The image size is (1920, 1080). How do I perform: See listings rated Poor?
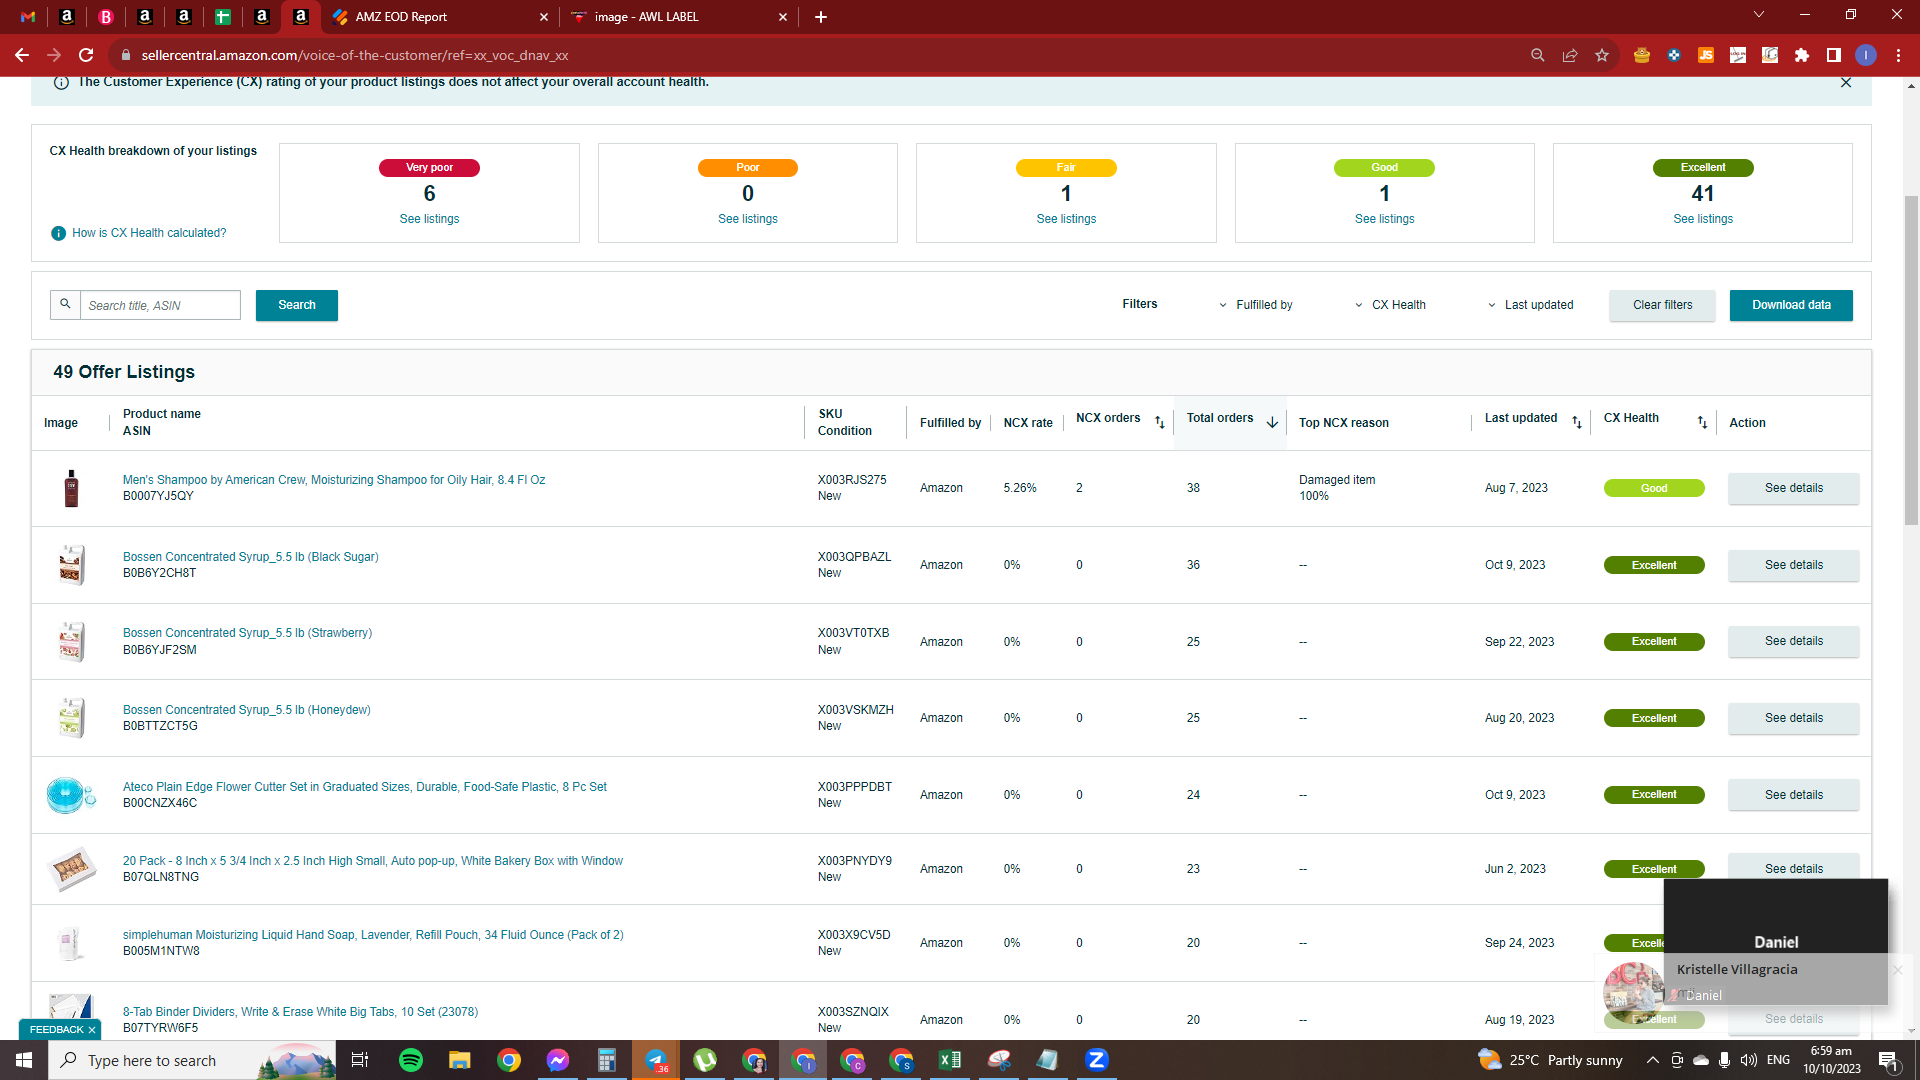(x=748, y=219)
